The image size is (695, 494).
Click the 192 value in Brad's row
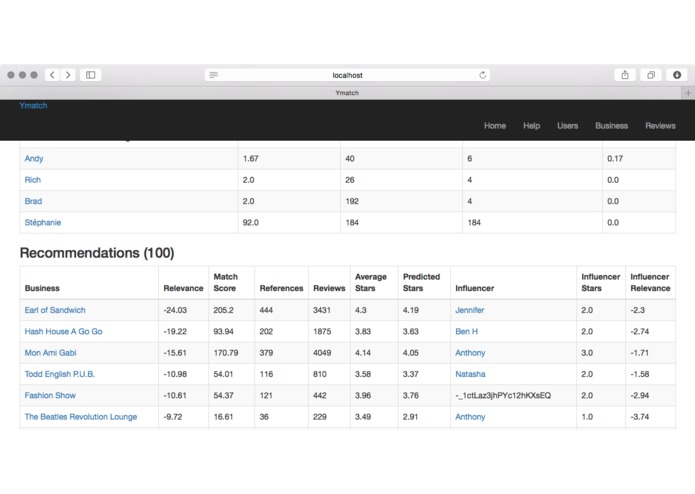[x=352, y=201]
